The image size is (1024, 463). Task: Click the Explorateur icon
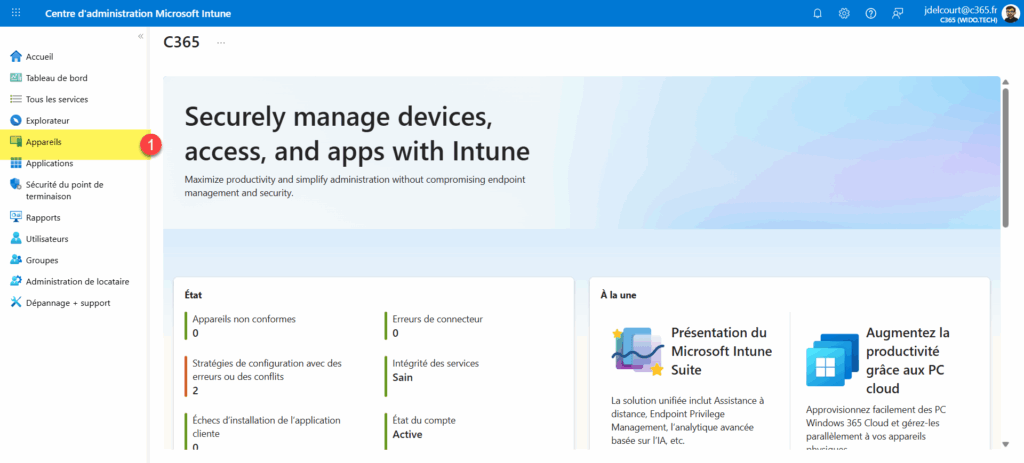pyautogui.click(x=16, y=120)
